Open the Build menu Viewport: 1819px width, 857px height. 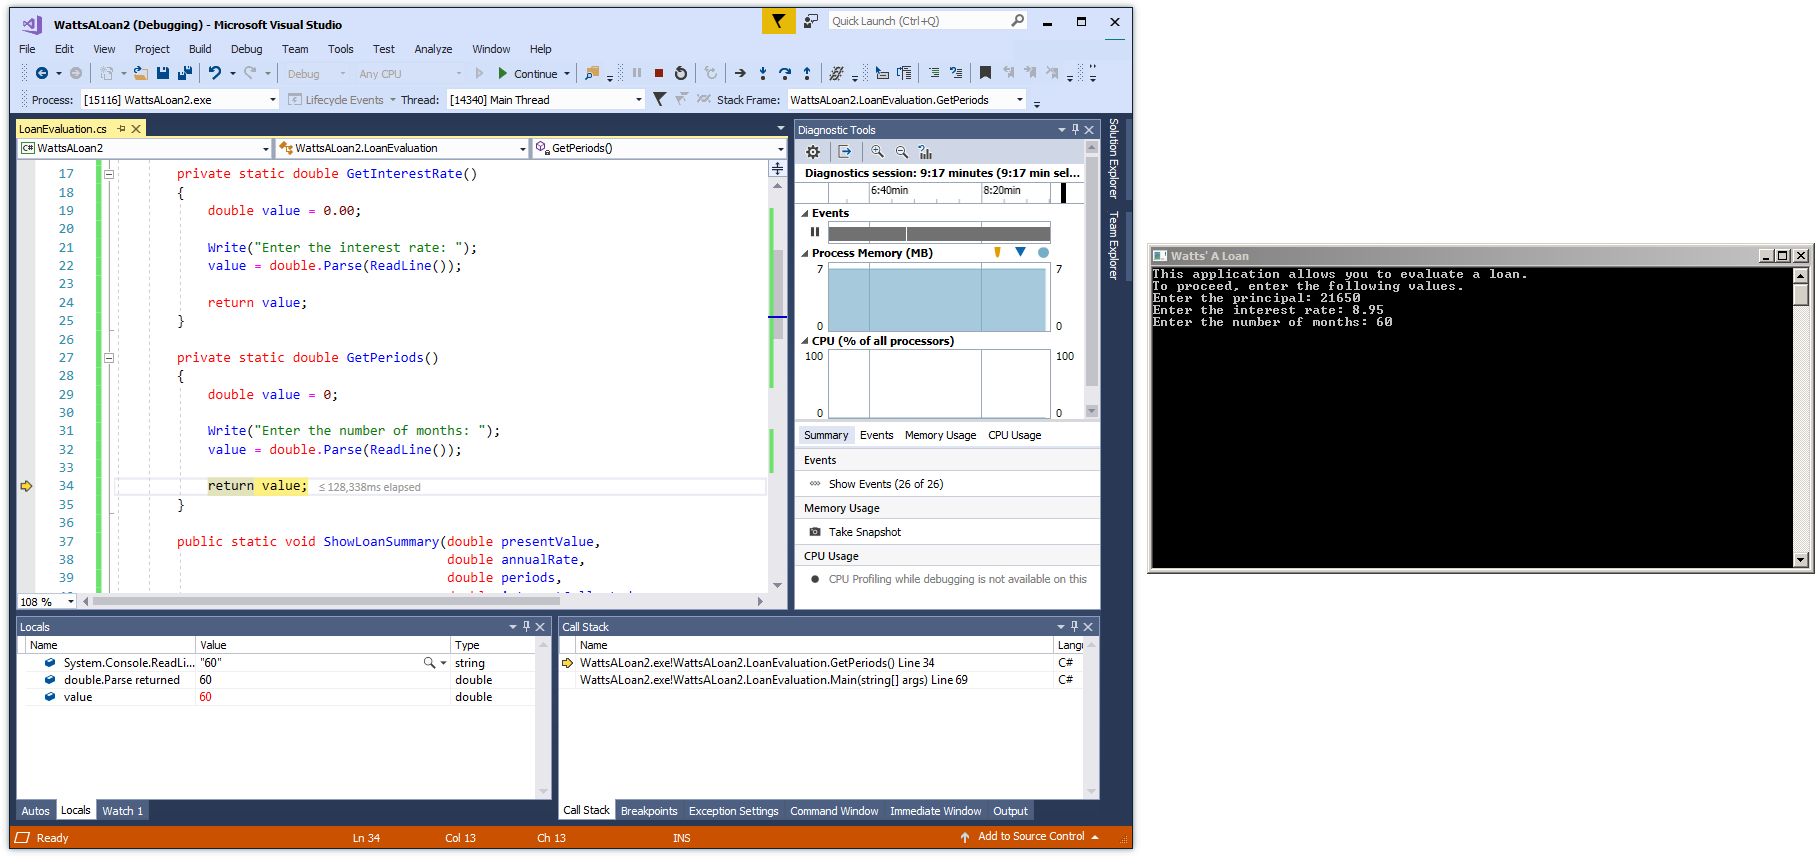(x=200, y=49)
